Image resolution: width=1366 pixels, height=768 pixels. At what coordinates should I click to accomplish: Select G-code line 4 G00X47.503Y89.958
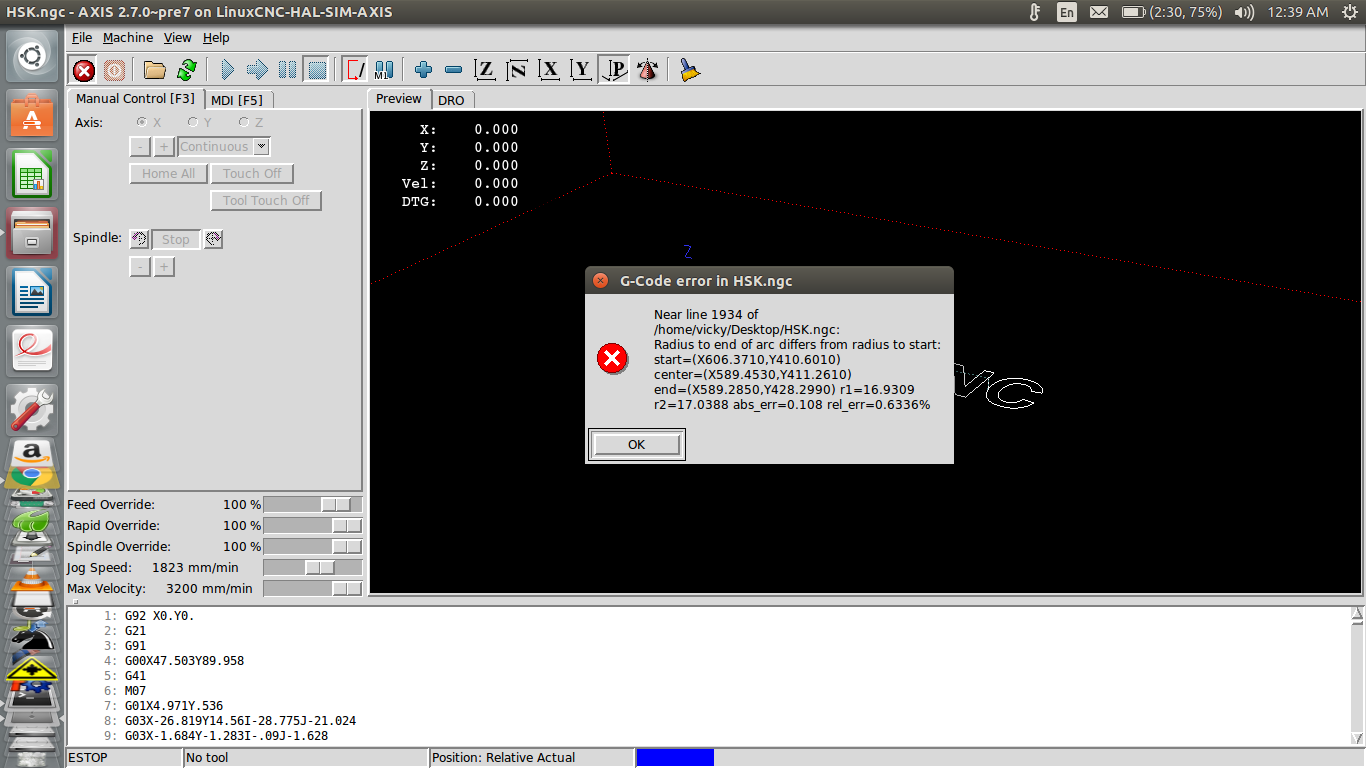click(184, 661)
